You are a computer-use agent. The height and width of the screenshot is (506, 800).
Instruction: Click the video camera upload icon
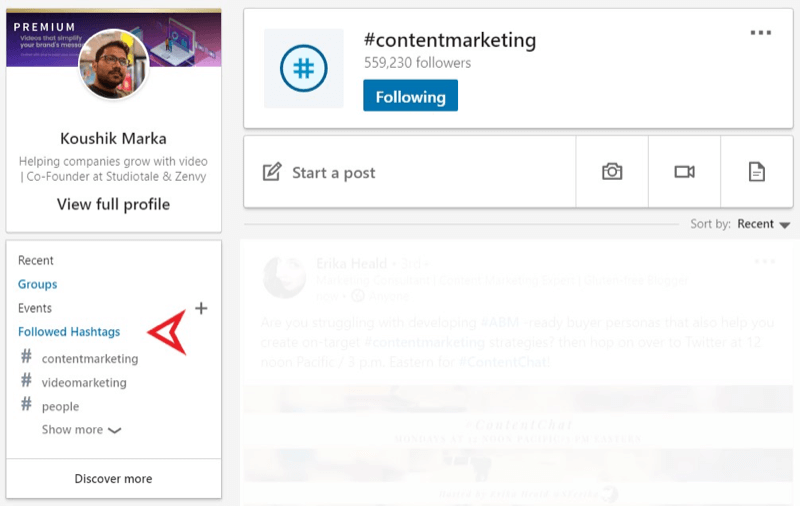tap(684, 172)
